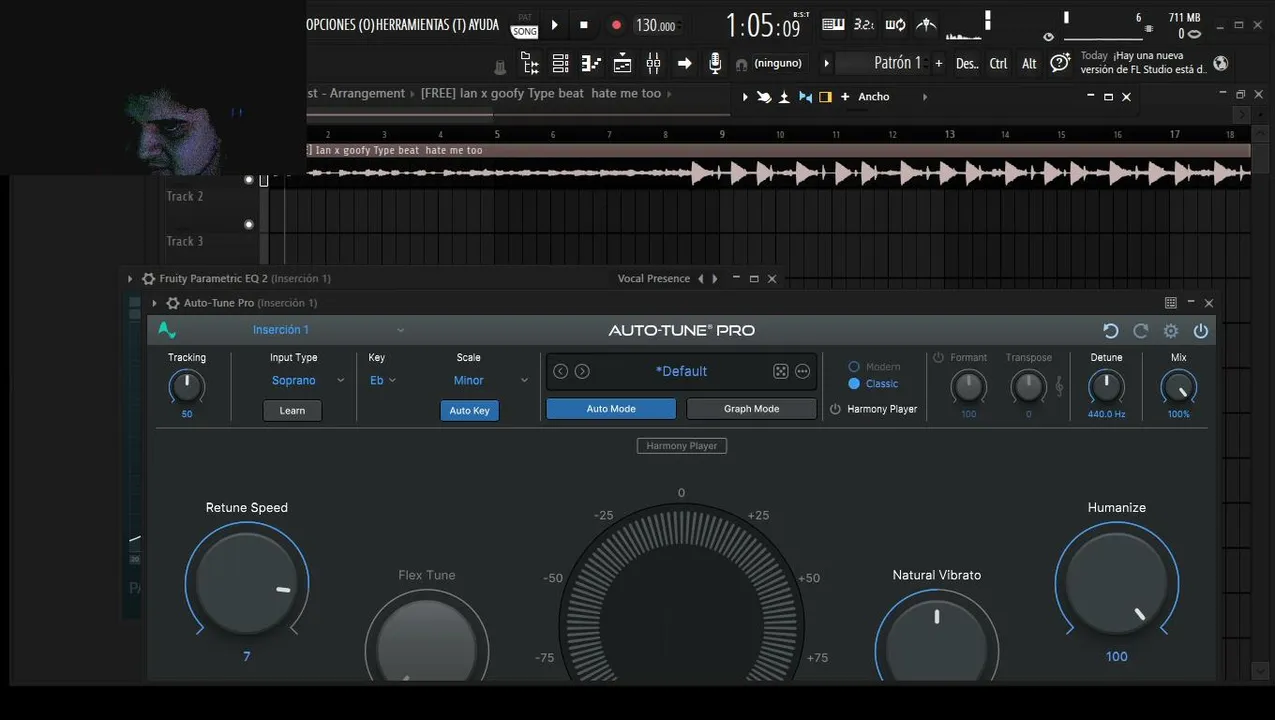Viewport: 1275px width, 720px height.
Task: Click the globe online news icon
Action: pyautogui.click(x=1220, y=63)
